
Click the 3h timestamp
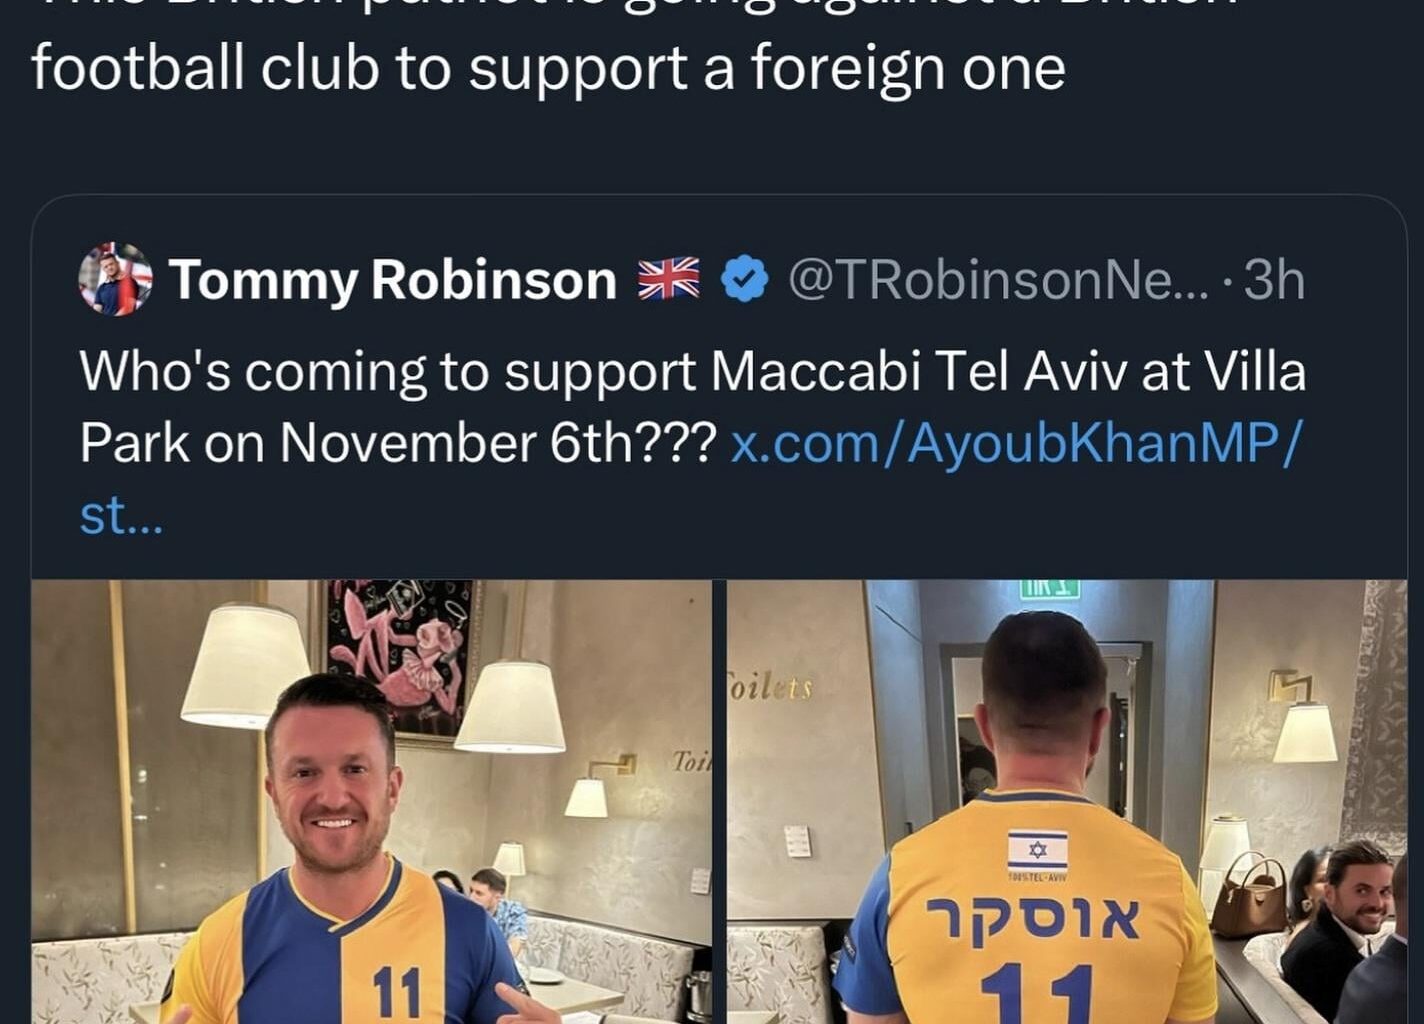pos(1274,280)
